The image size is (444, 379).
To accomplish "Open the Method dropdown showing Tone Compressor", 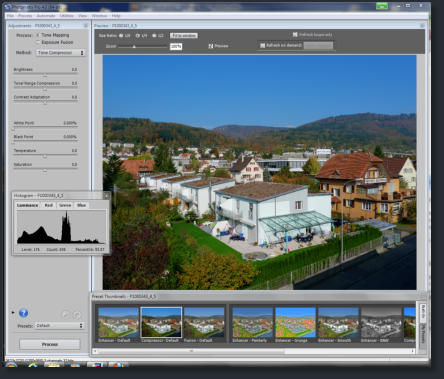I will 60,53.
